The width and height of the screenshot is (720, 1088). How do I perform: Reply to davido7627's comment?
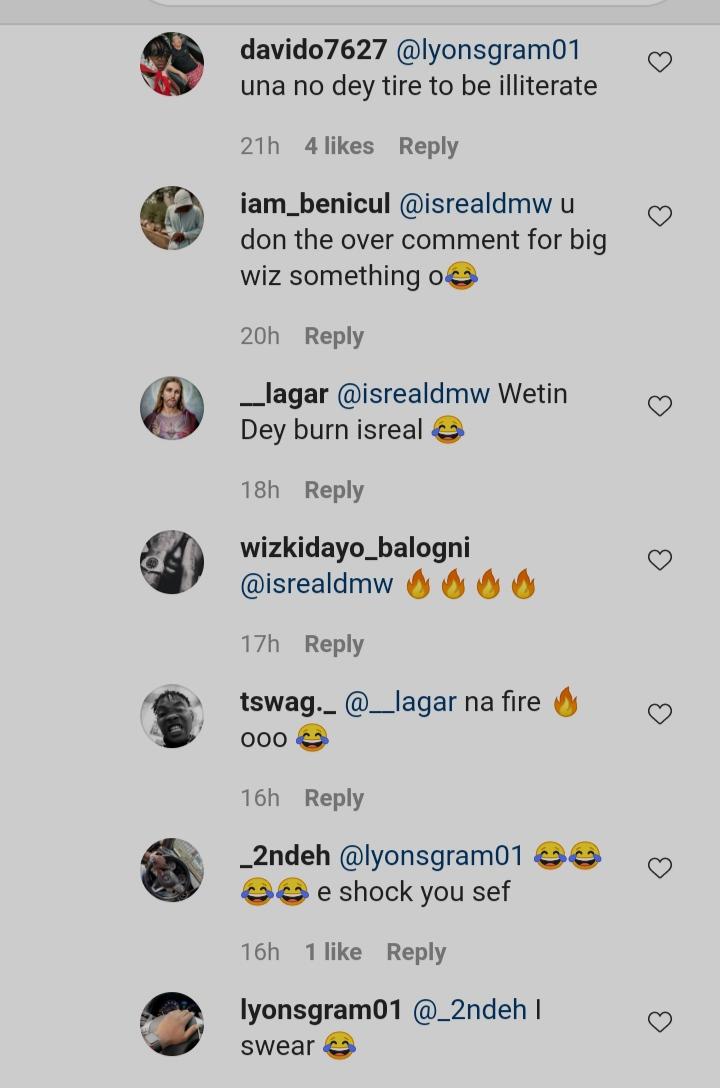428,146
